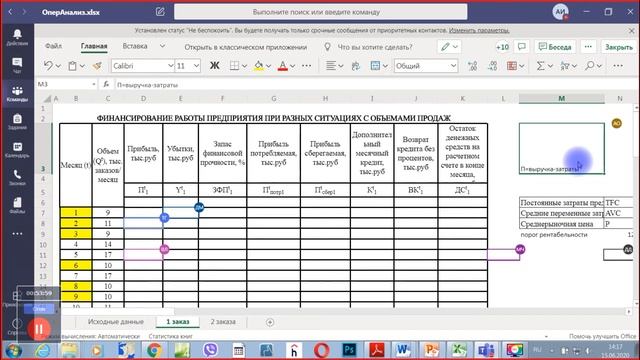Viewport: 640px width, 360px height.
Task: Open the Sort and Filter icon
Action: pyautogui.click(x=565, y=66)
